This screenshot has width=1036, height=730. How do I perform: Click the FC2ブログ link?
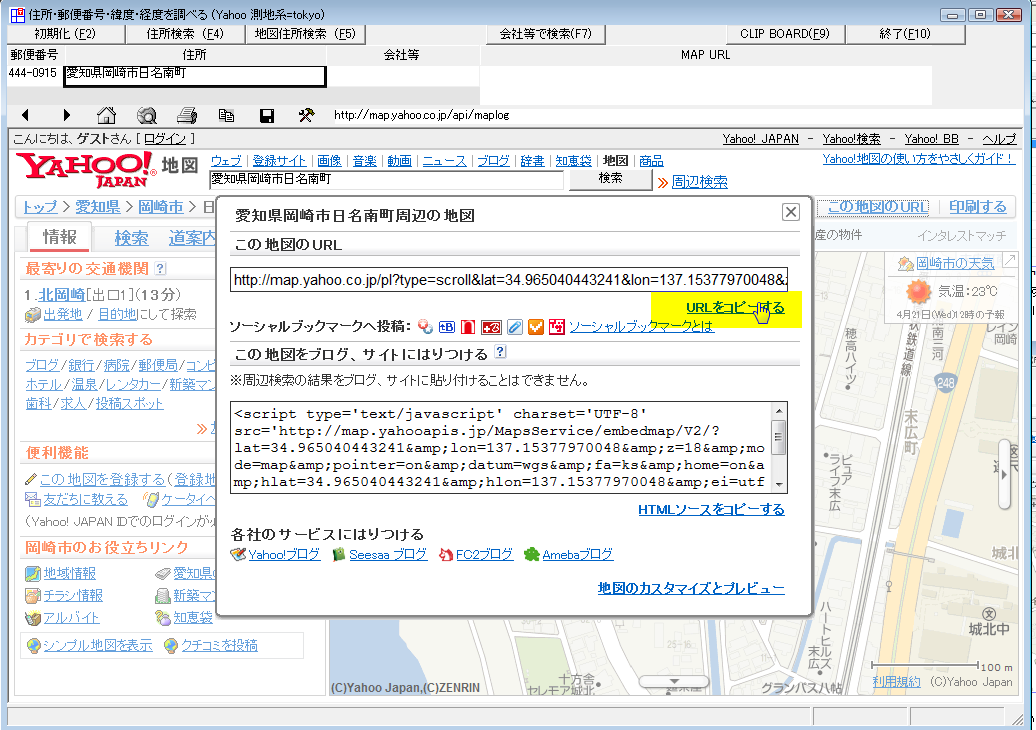click(484, 555)
